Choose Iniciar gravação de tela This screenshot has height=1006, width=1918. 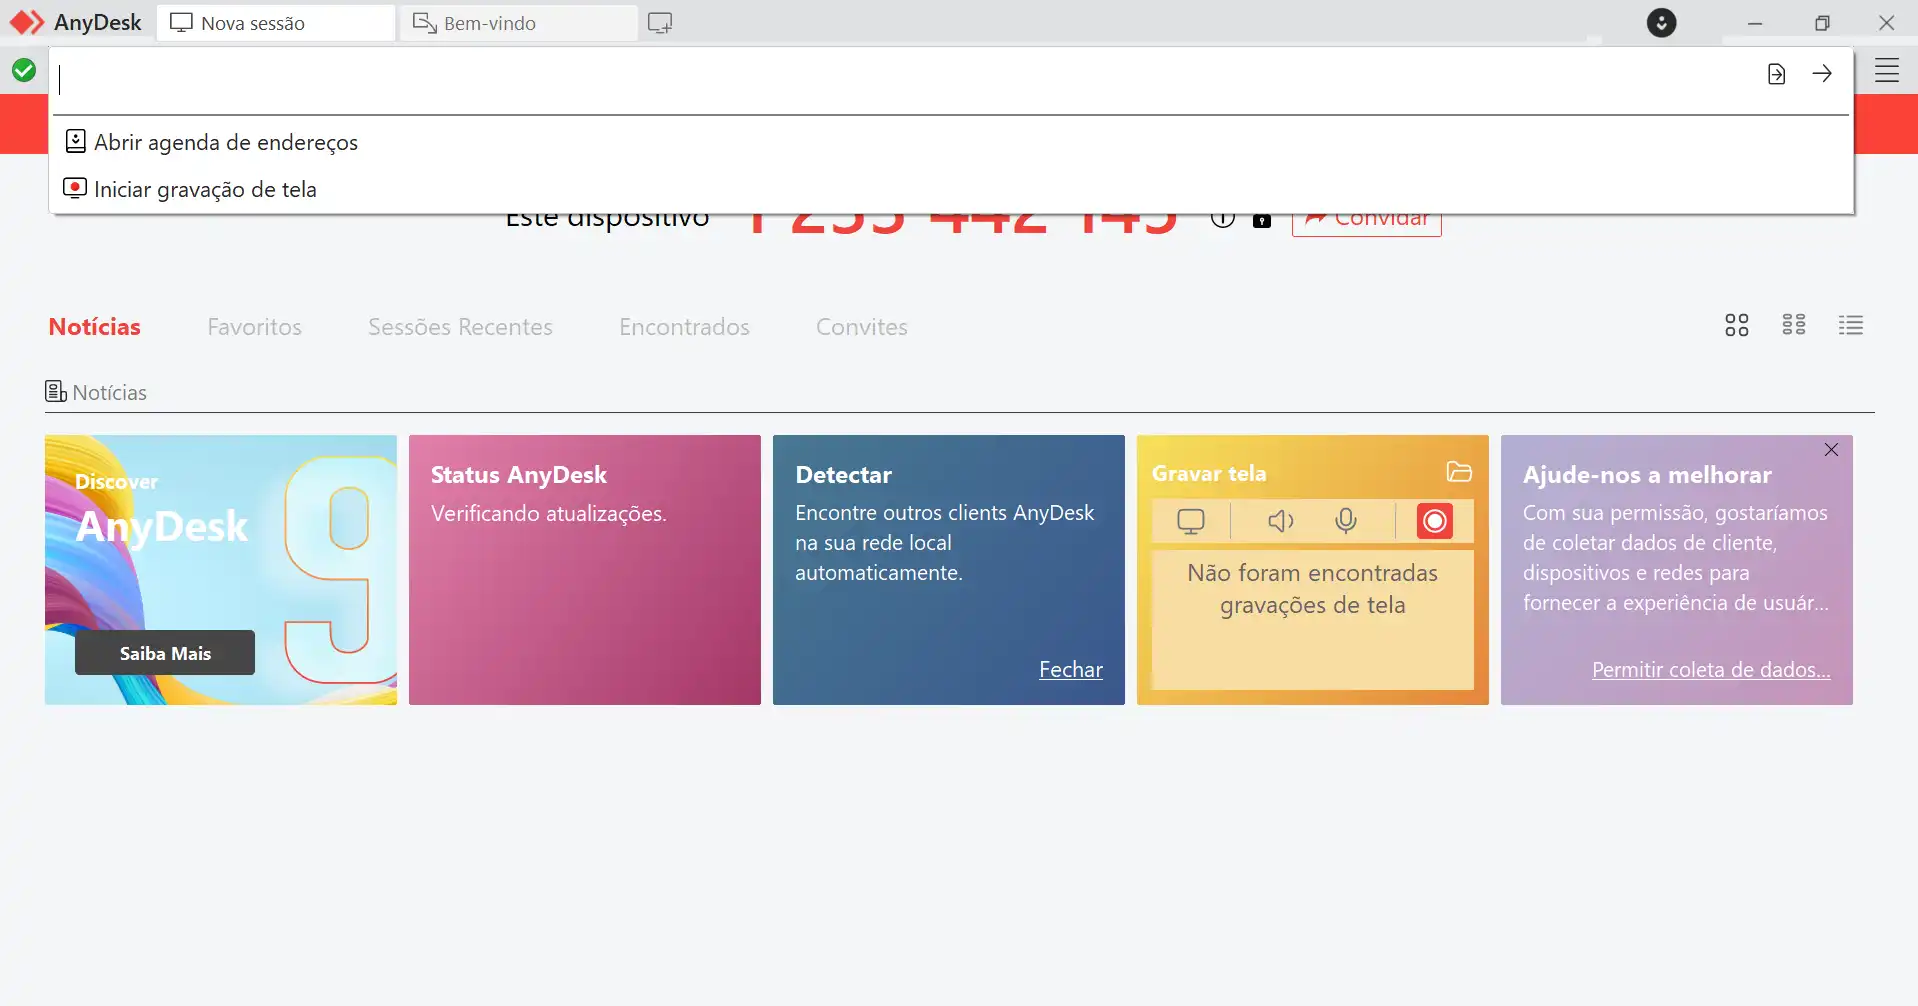pos(951,189)
